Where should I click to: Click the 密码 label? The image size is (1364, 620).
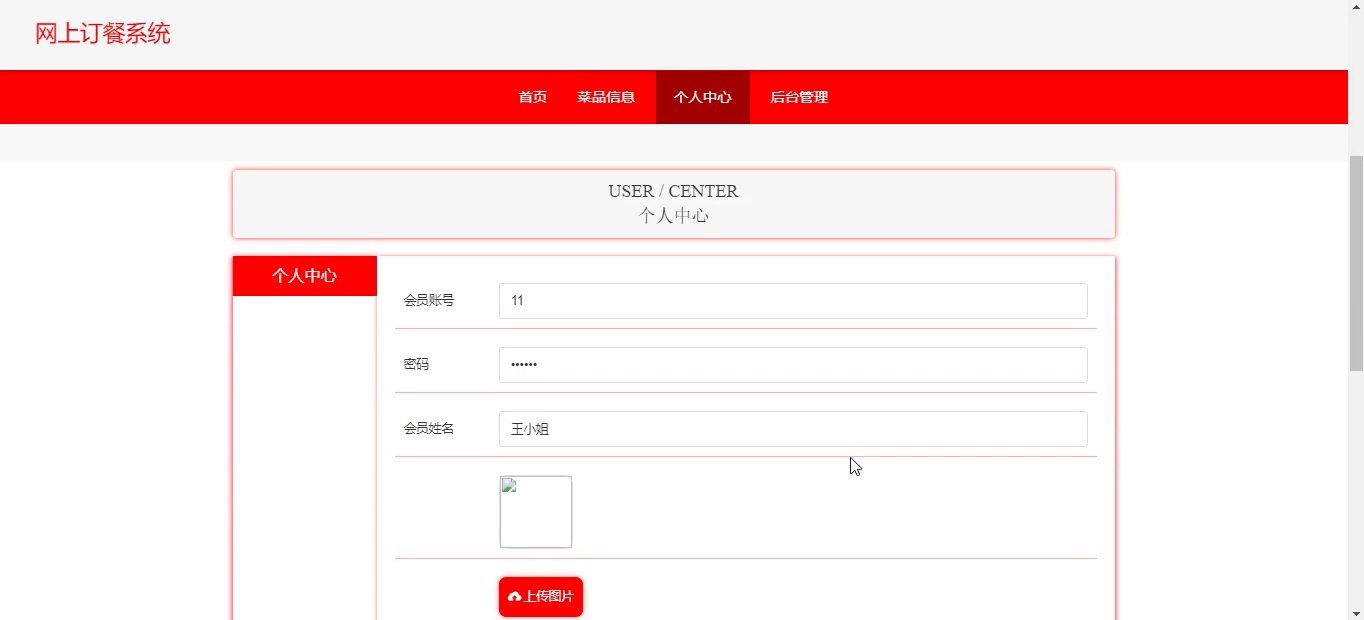pyautogui.click(x=416, y=364)
